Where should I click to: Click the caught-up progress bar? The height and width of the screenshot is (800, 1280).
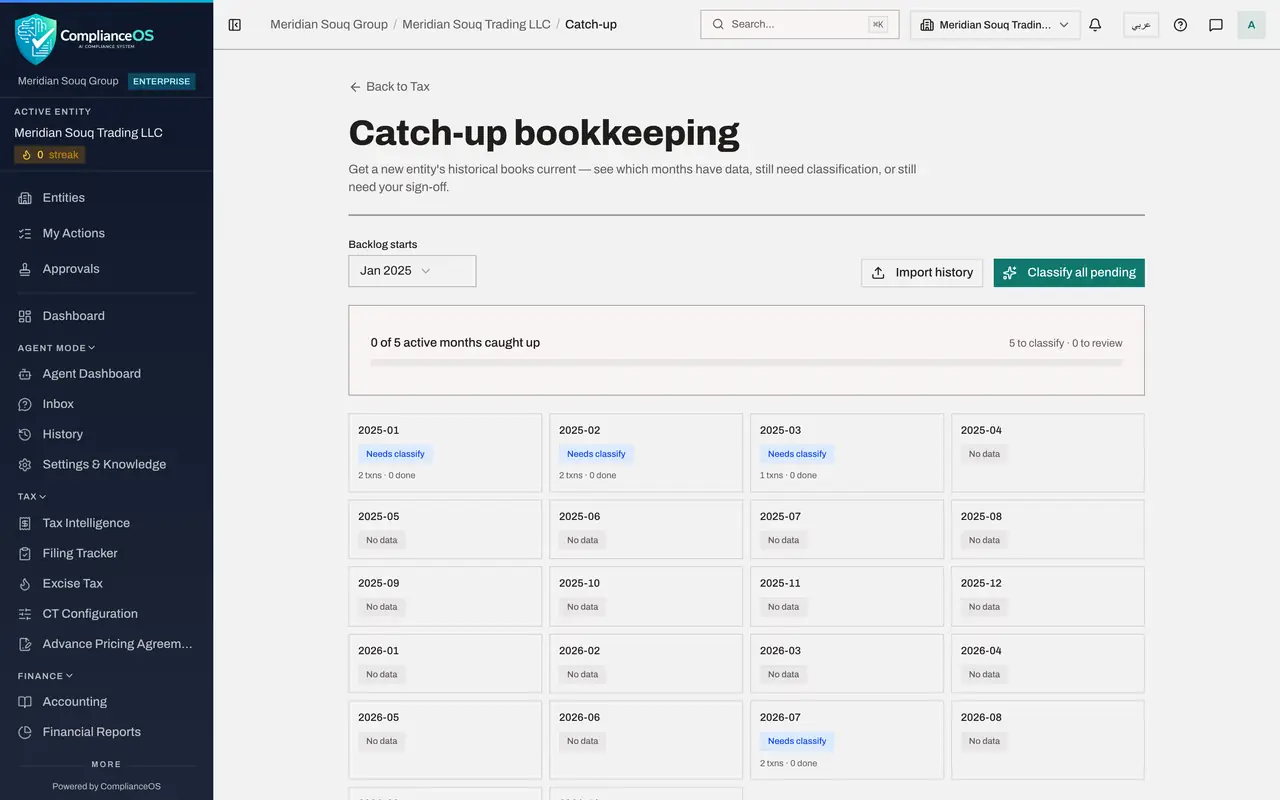[x=746, y=362]
